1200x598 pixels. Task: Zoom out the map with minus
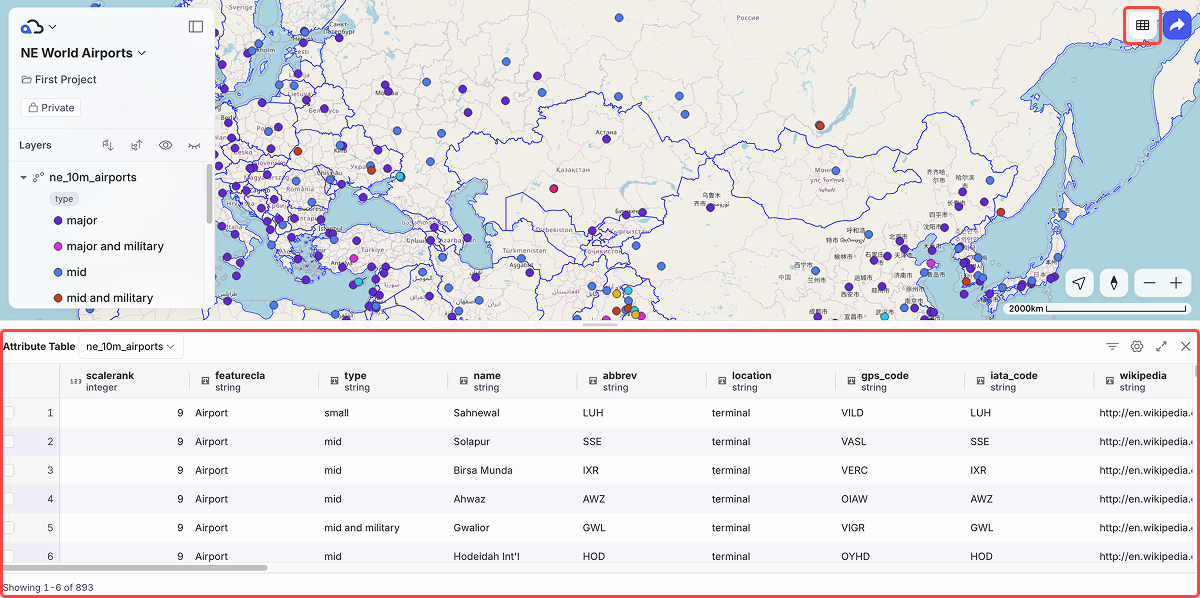click(x=1150, y=283)
